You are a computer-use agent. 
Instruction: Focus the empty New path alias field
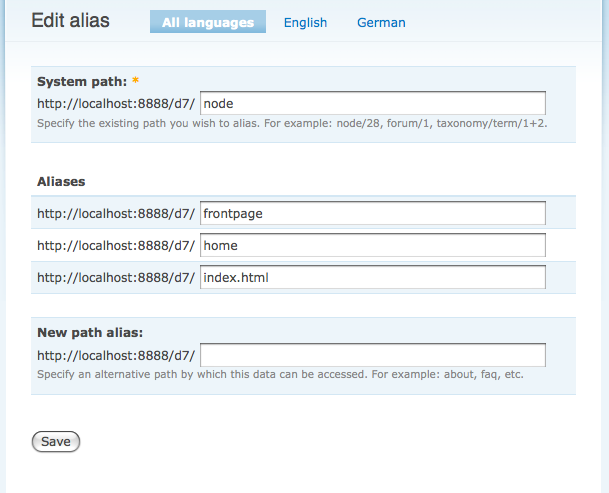pyautogui.click(x=372, y=355)
